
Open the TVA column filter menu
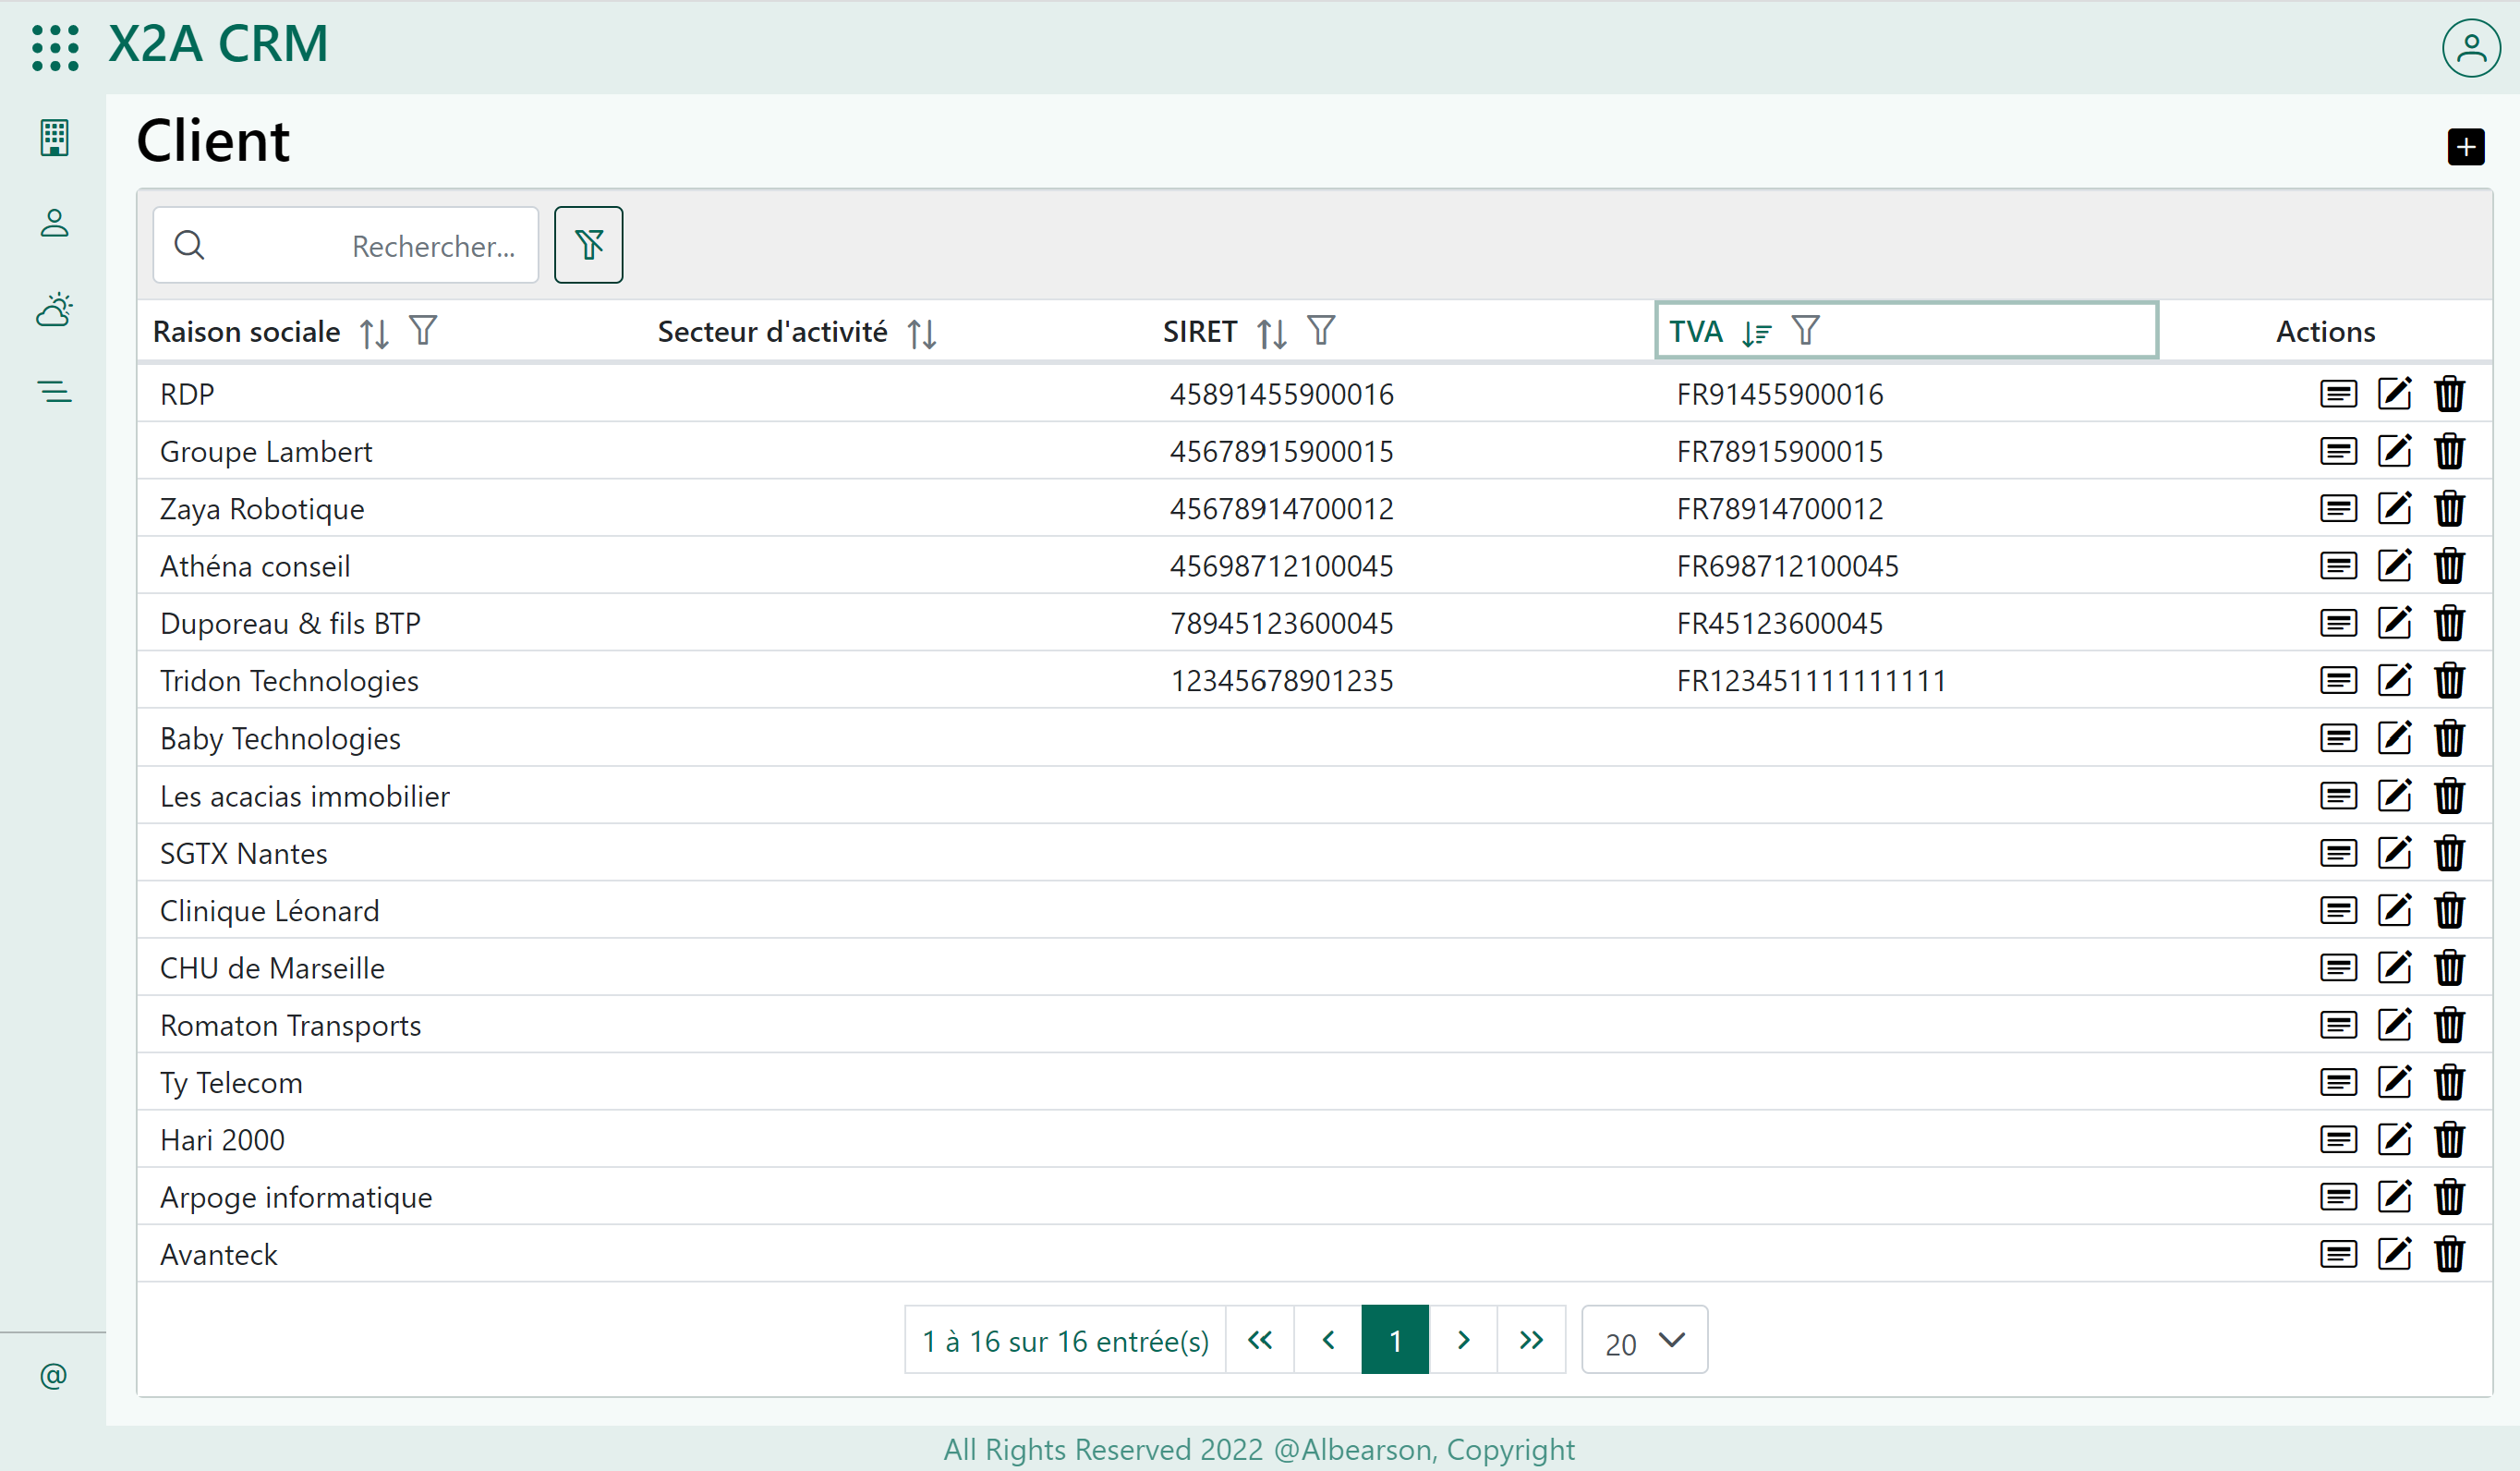pyautogui.click(x=1805, y=331)
